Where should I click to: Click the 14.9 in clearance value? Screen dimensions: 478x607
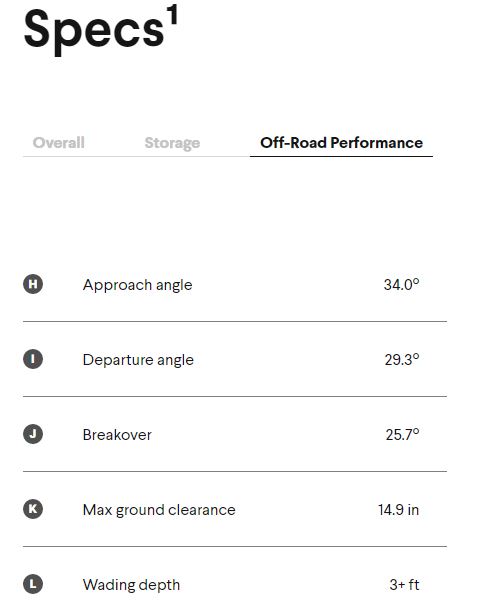pos(399,509)
